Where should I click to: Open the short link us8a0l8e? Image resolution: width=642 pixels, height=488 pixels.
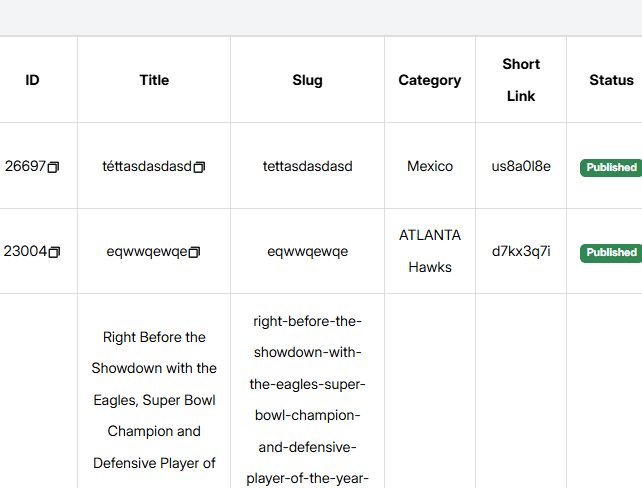coord(521,166)
